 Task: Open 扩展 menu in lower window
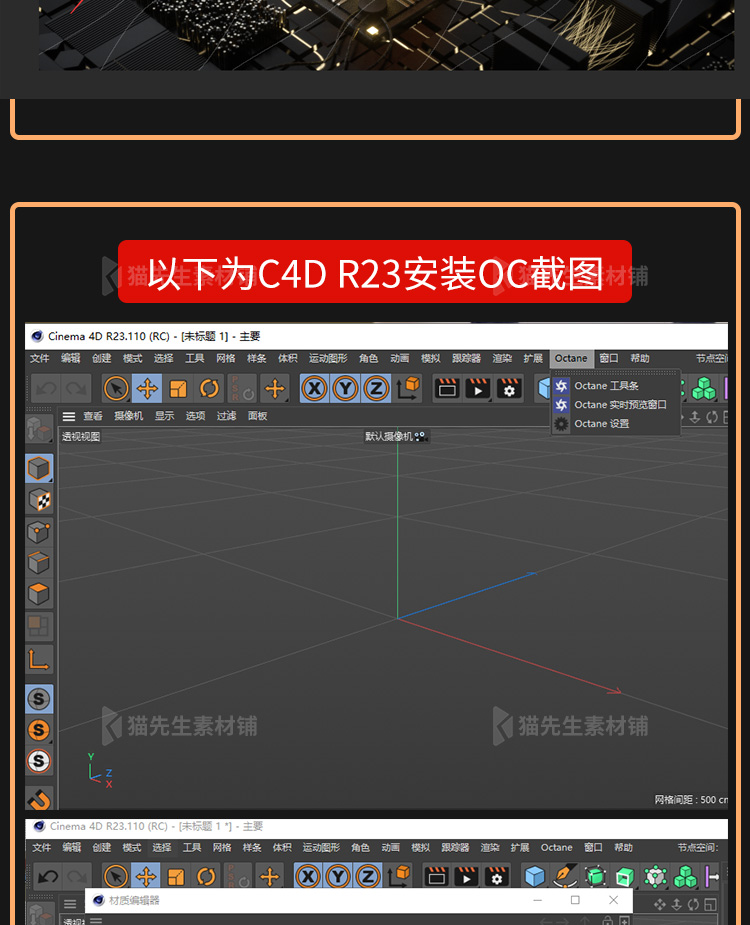tap(520, 847)
